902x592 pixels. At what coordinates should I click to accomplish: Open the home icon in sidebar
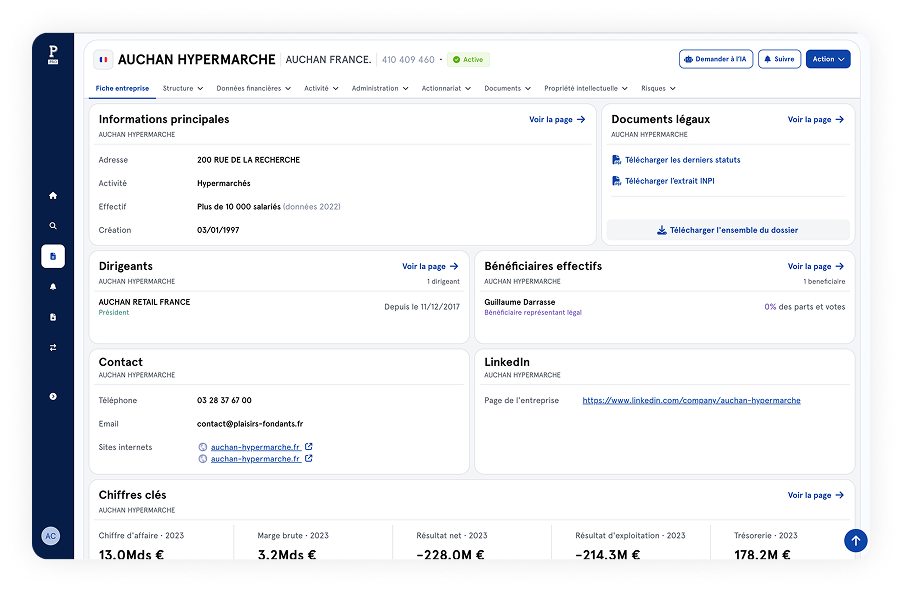click(53, 196)
